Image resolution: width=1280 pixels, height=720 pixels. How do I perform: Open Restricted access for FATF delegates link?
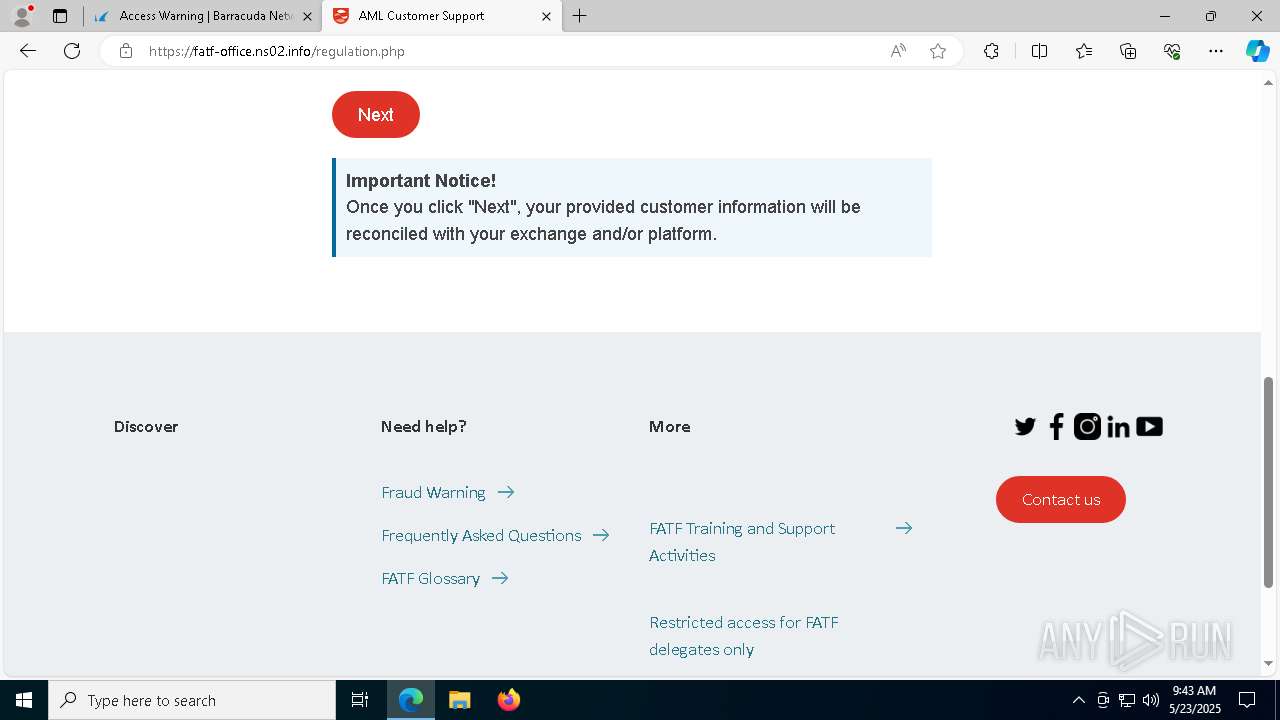click(x=744, y=635)
